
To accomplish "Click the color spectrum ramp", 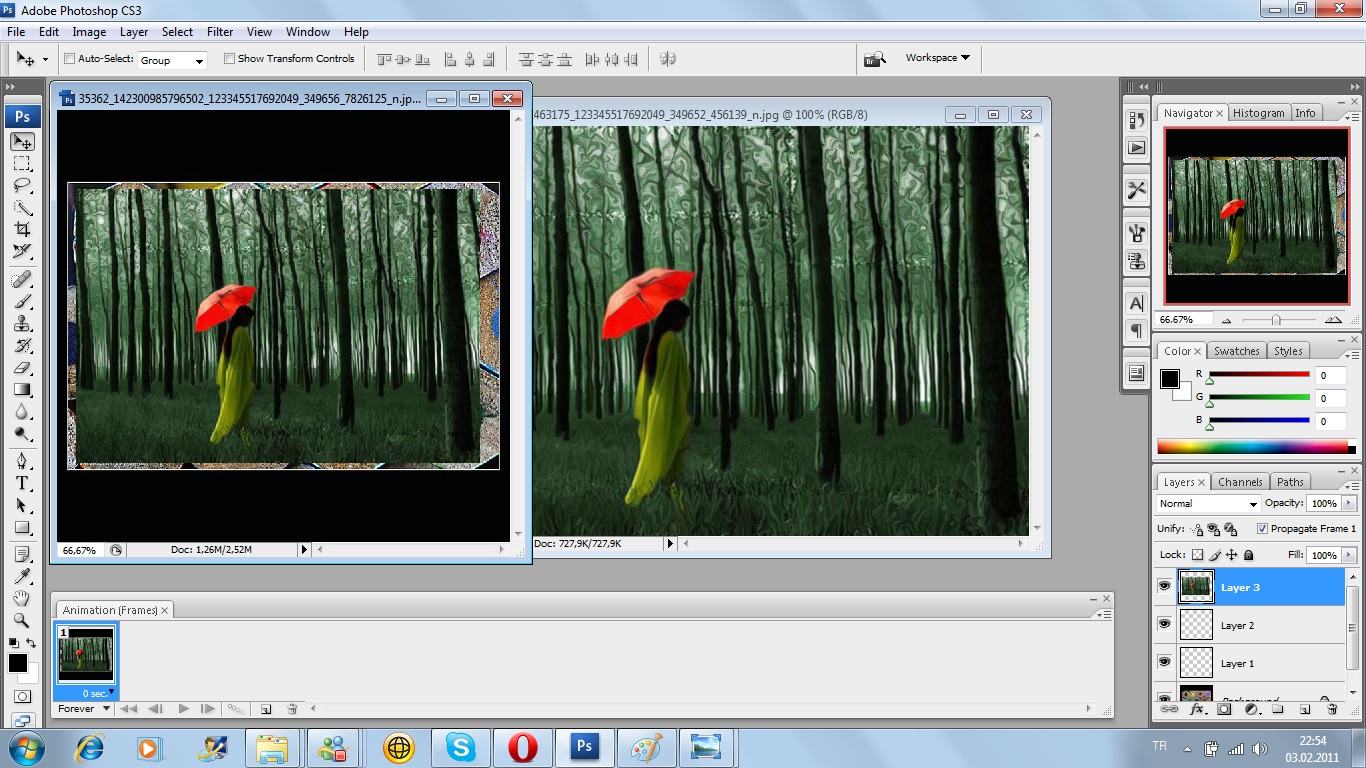I will [x=1253, y=446].
